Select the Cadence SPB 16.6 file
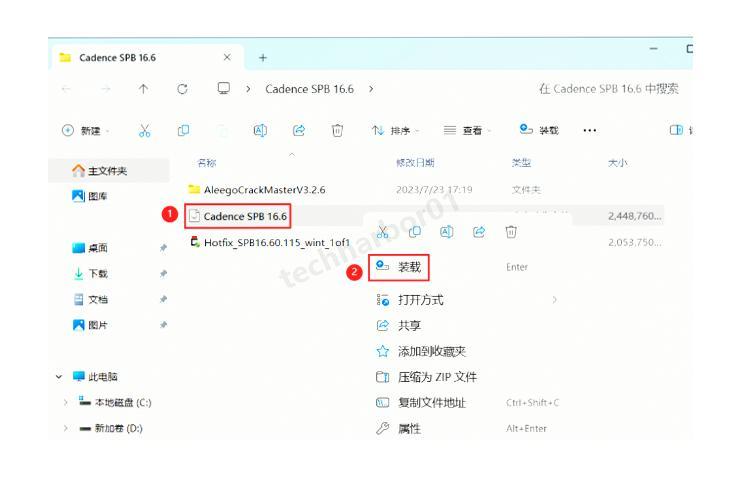This screenshot has width=741, height=477. coord(238,217)
